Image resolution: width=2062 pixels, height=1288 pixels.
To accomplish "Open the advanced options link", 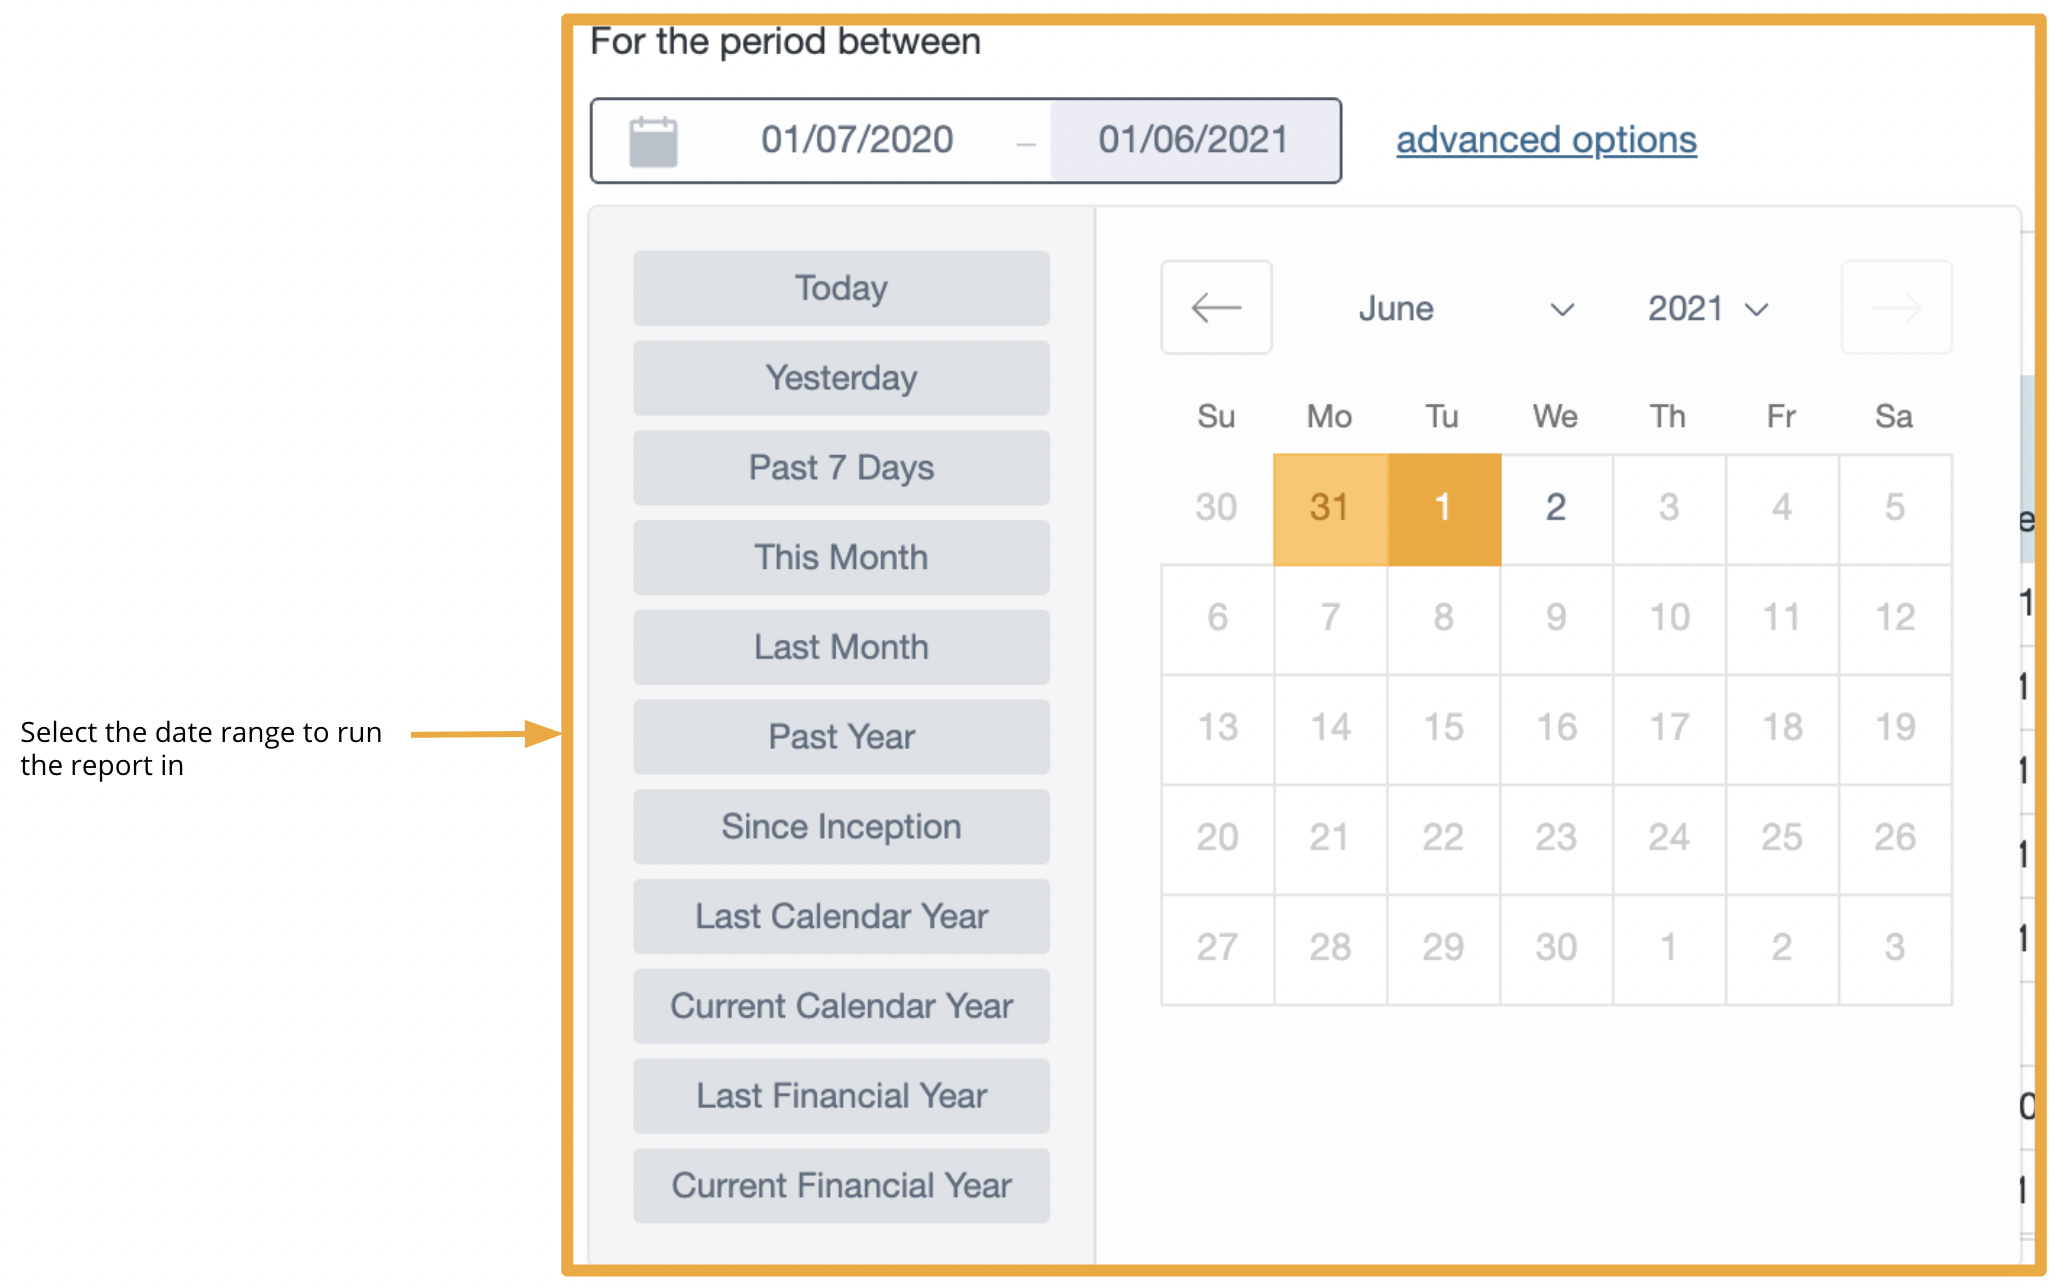I will [1545, 140].
